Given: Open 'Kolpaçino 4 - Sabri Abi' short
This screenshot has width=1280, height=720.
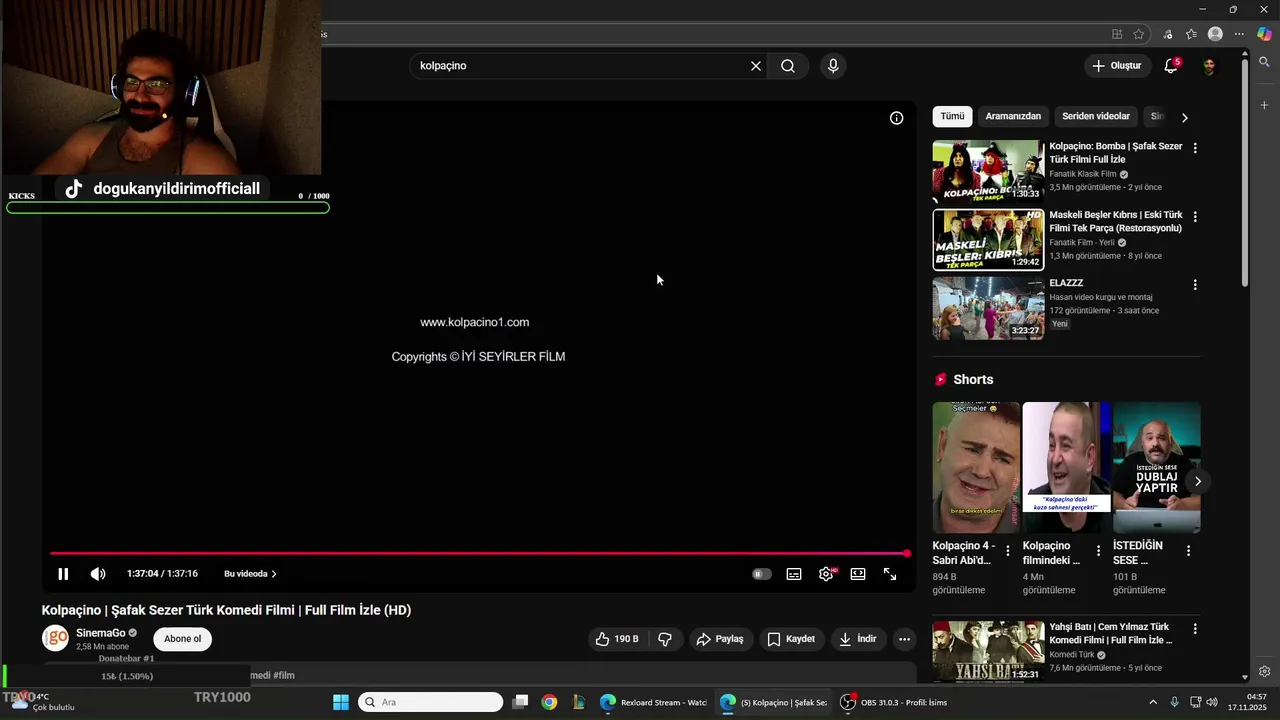Looking at the screenshot, I should click(x=976, y=468).
